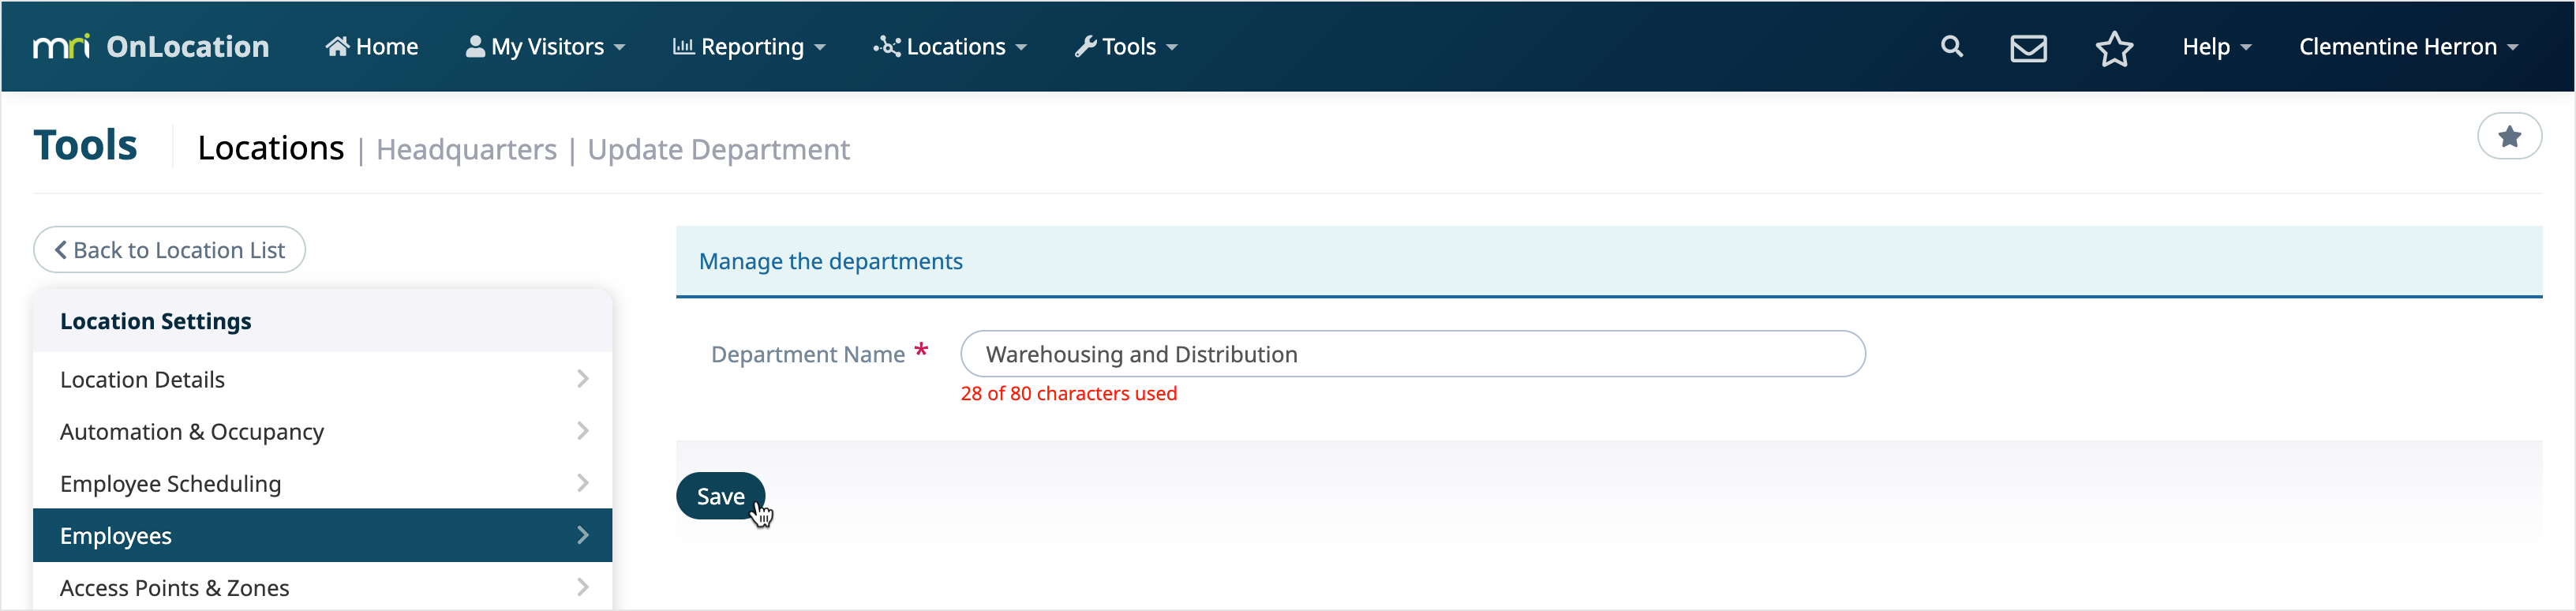The height and width of the screenshot is (611, 2576).
Task: Click the 28 of 80 characters used text
Action: click(1068, 394)
